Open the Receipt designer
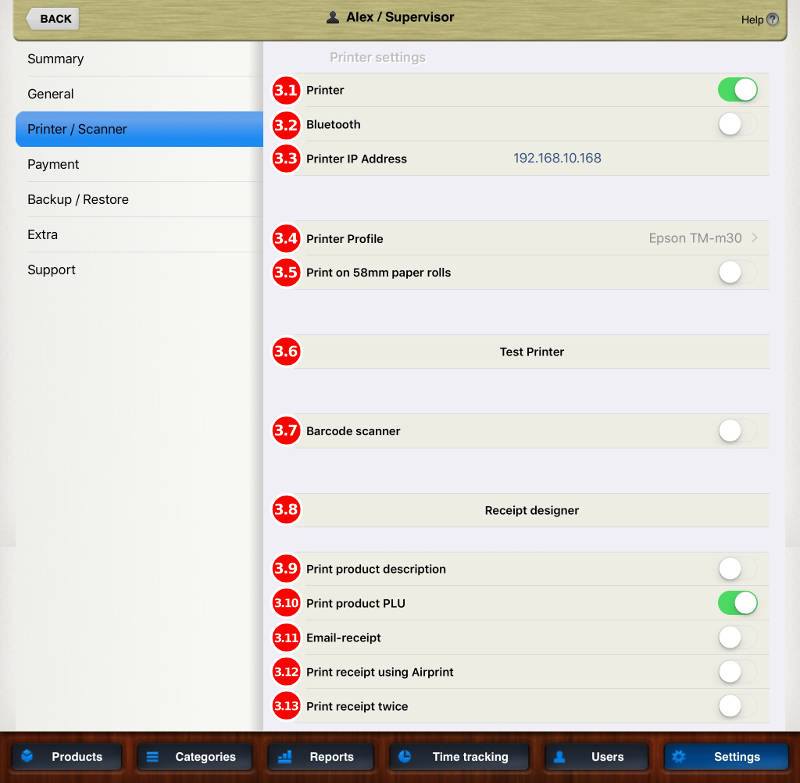 pyautogui.click(x=531, y=510)
